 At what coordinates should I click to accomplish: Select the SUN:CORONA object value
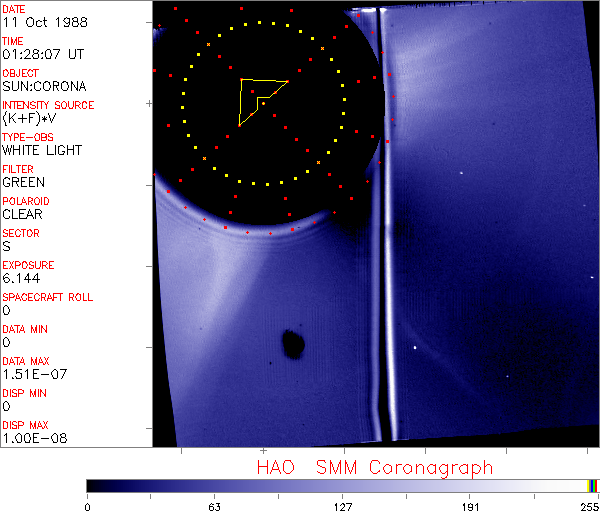44,87
